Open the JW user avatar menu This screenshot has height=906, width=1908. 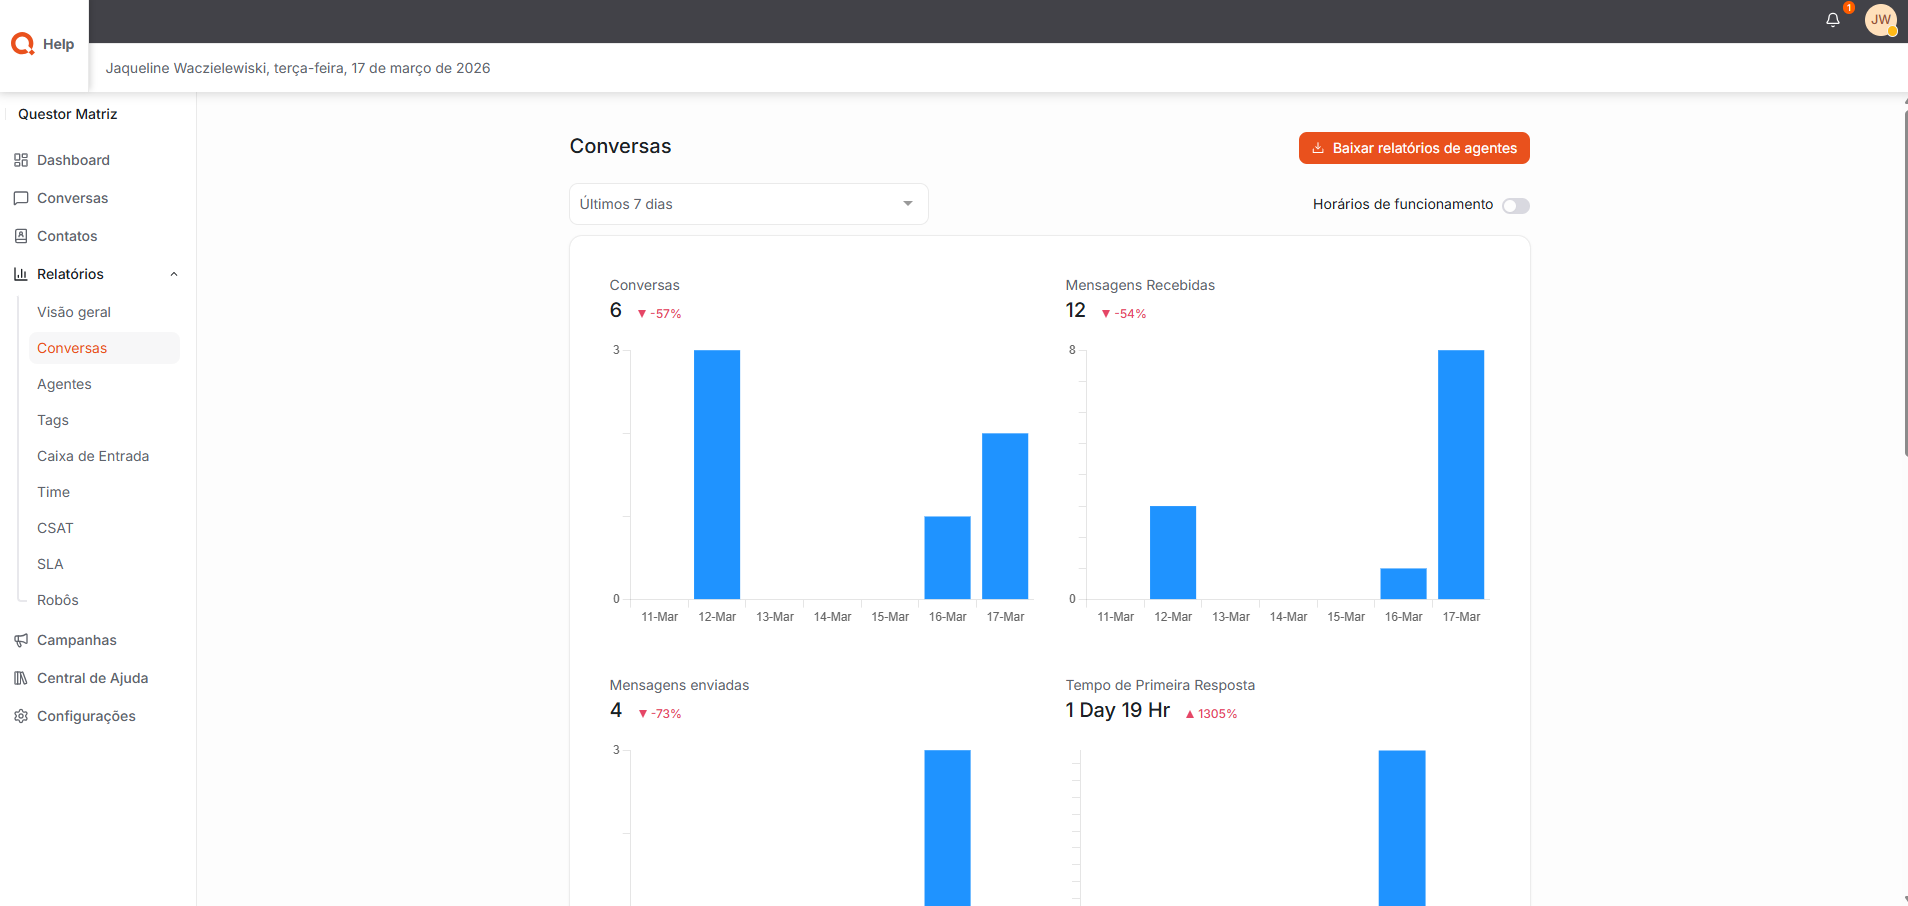pos(1880,20)
